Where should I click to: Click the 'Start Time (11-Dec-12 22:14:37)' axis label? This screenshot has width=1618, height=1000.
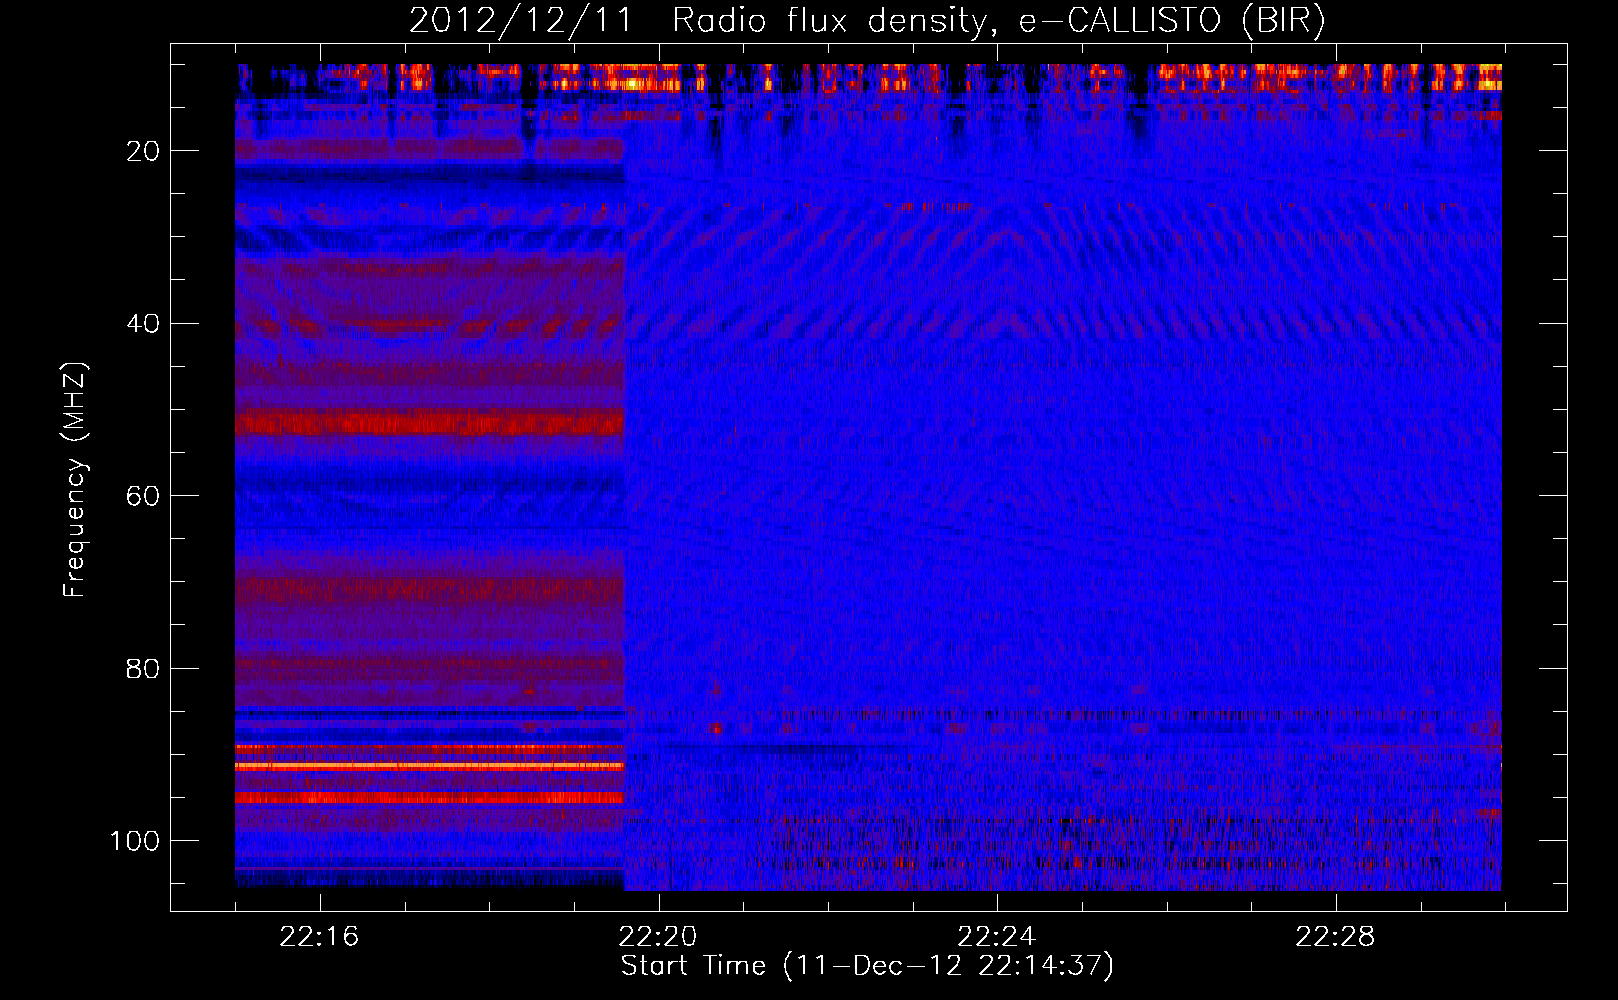(867, 966)
